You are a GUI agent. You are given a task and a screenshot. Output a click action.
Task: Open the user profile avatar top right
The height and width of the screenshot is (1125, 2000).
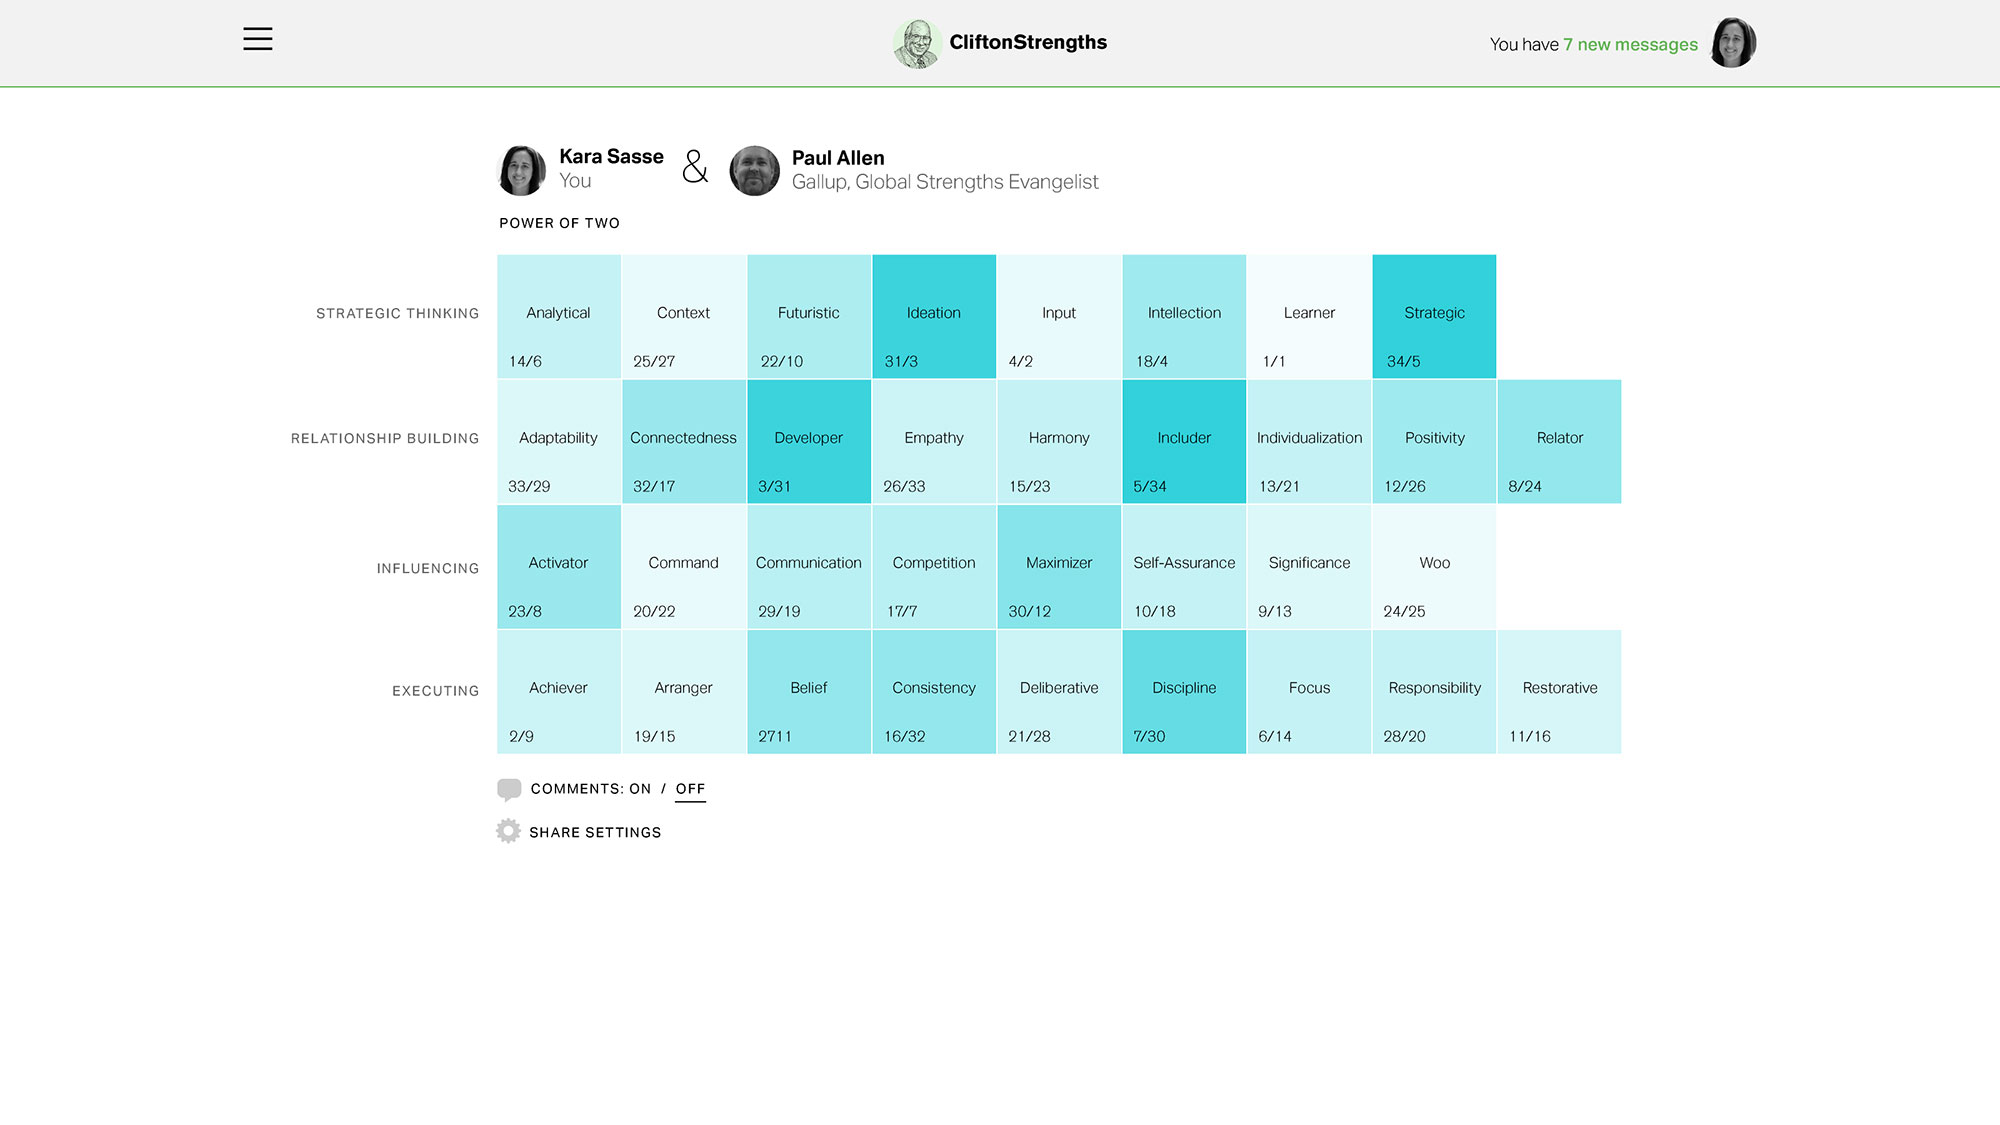[1733, 43]
